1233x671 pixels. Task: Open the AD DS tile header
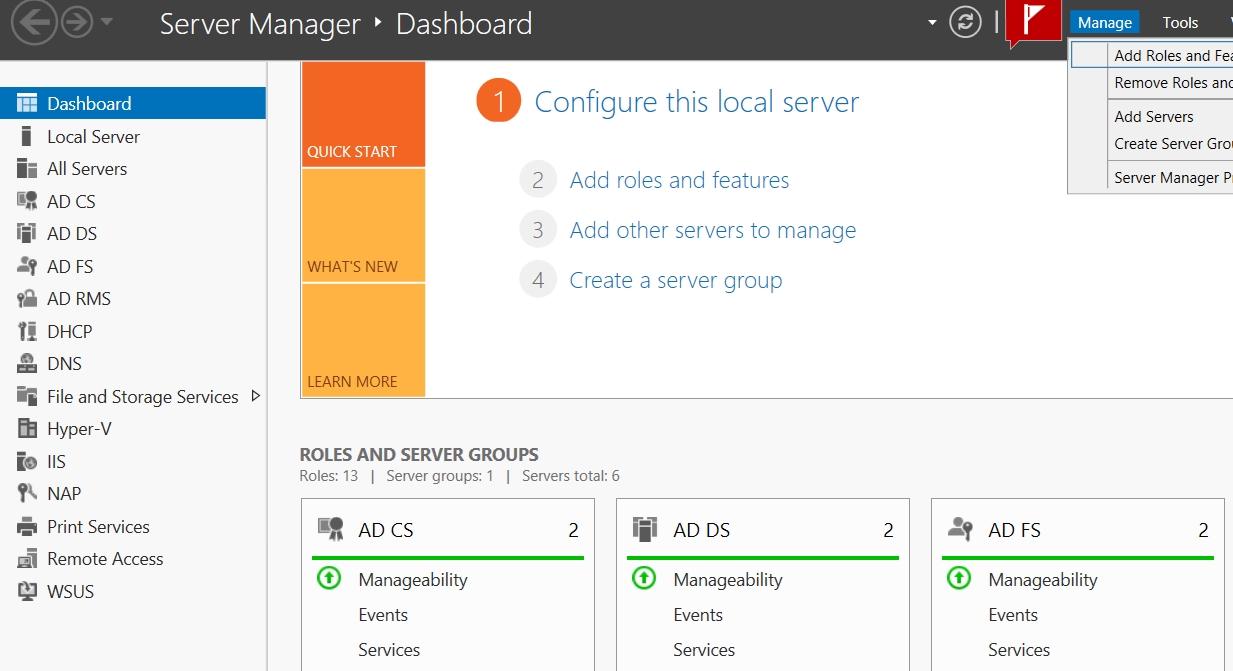(763, 530)
